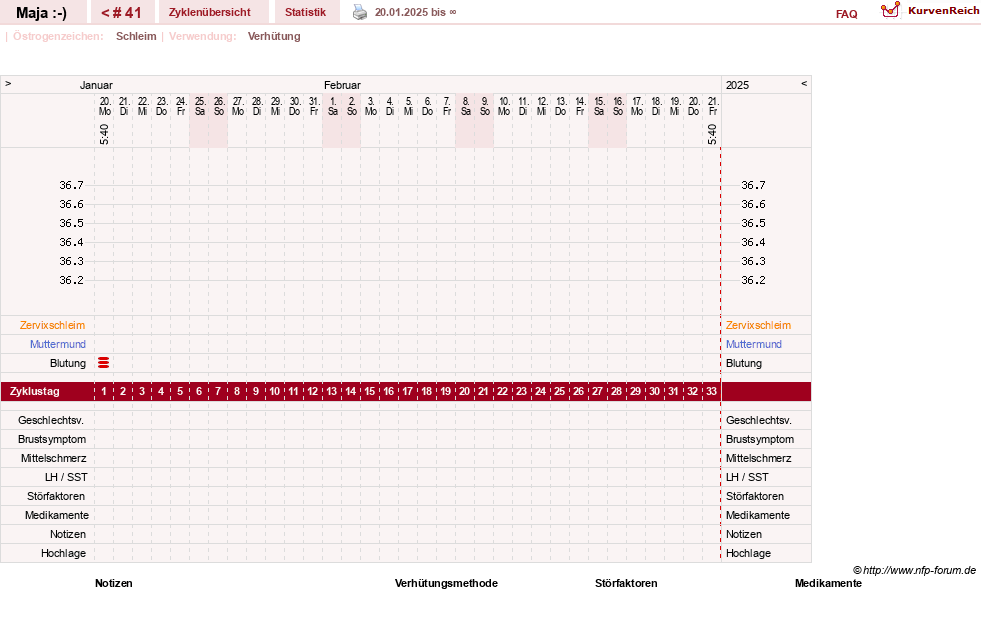Click the right Zervixschleim label

pyautogui.click(x=758, y=325)
